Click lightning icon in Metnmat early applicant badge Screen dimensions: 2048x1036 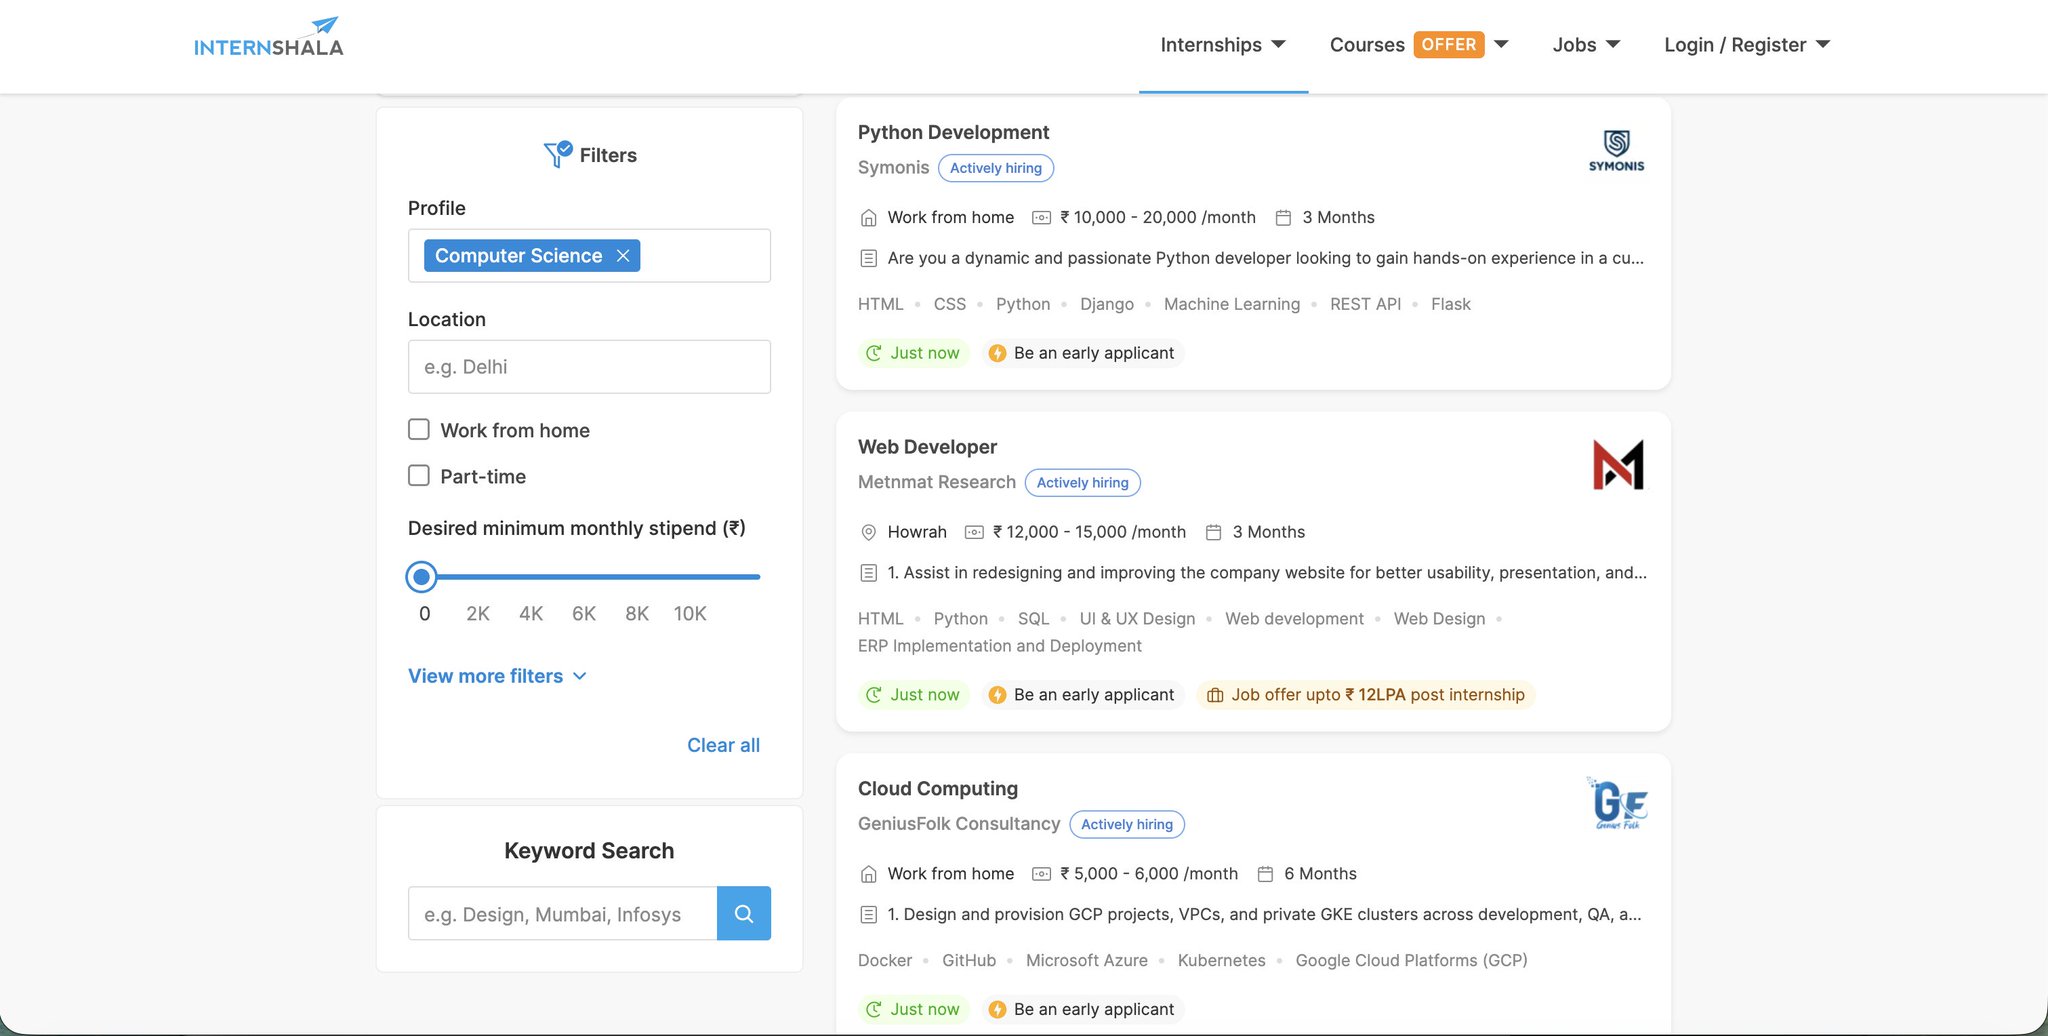tap(997, 695)
